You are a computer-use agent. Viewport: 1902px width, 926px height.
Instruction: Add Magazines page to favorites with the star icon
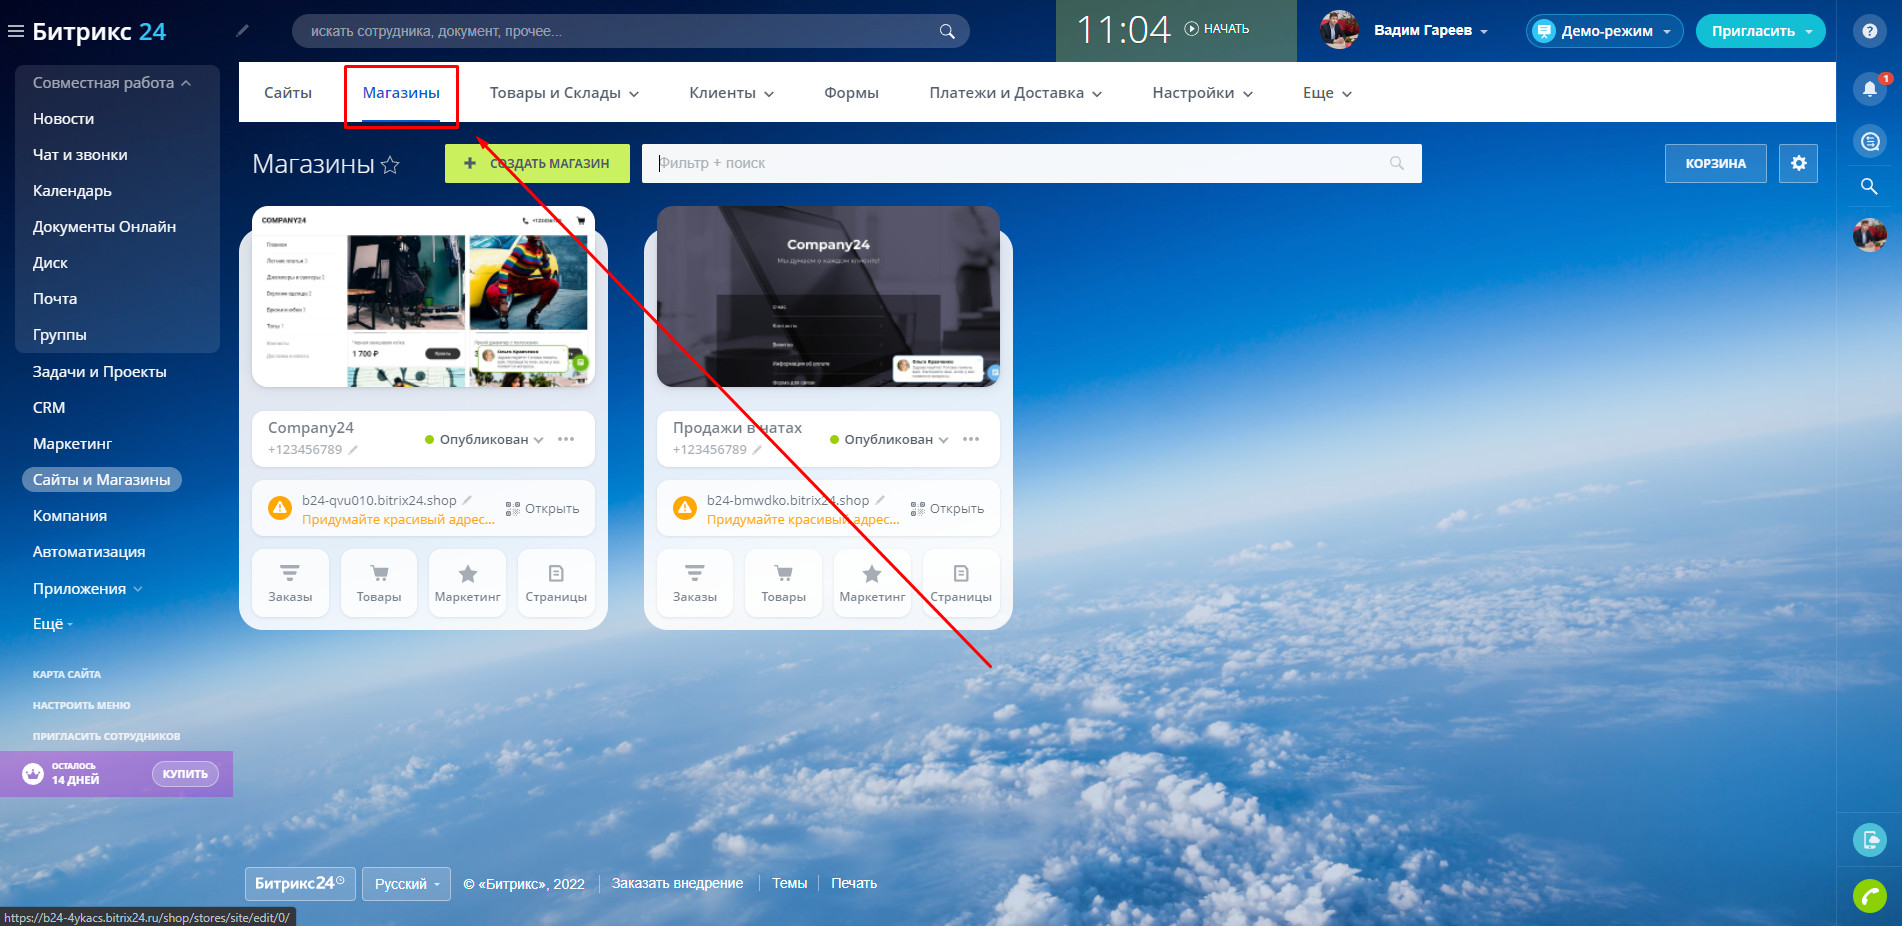point(390,164)
